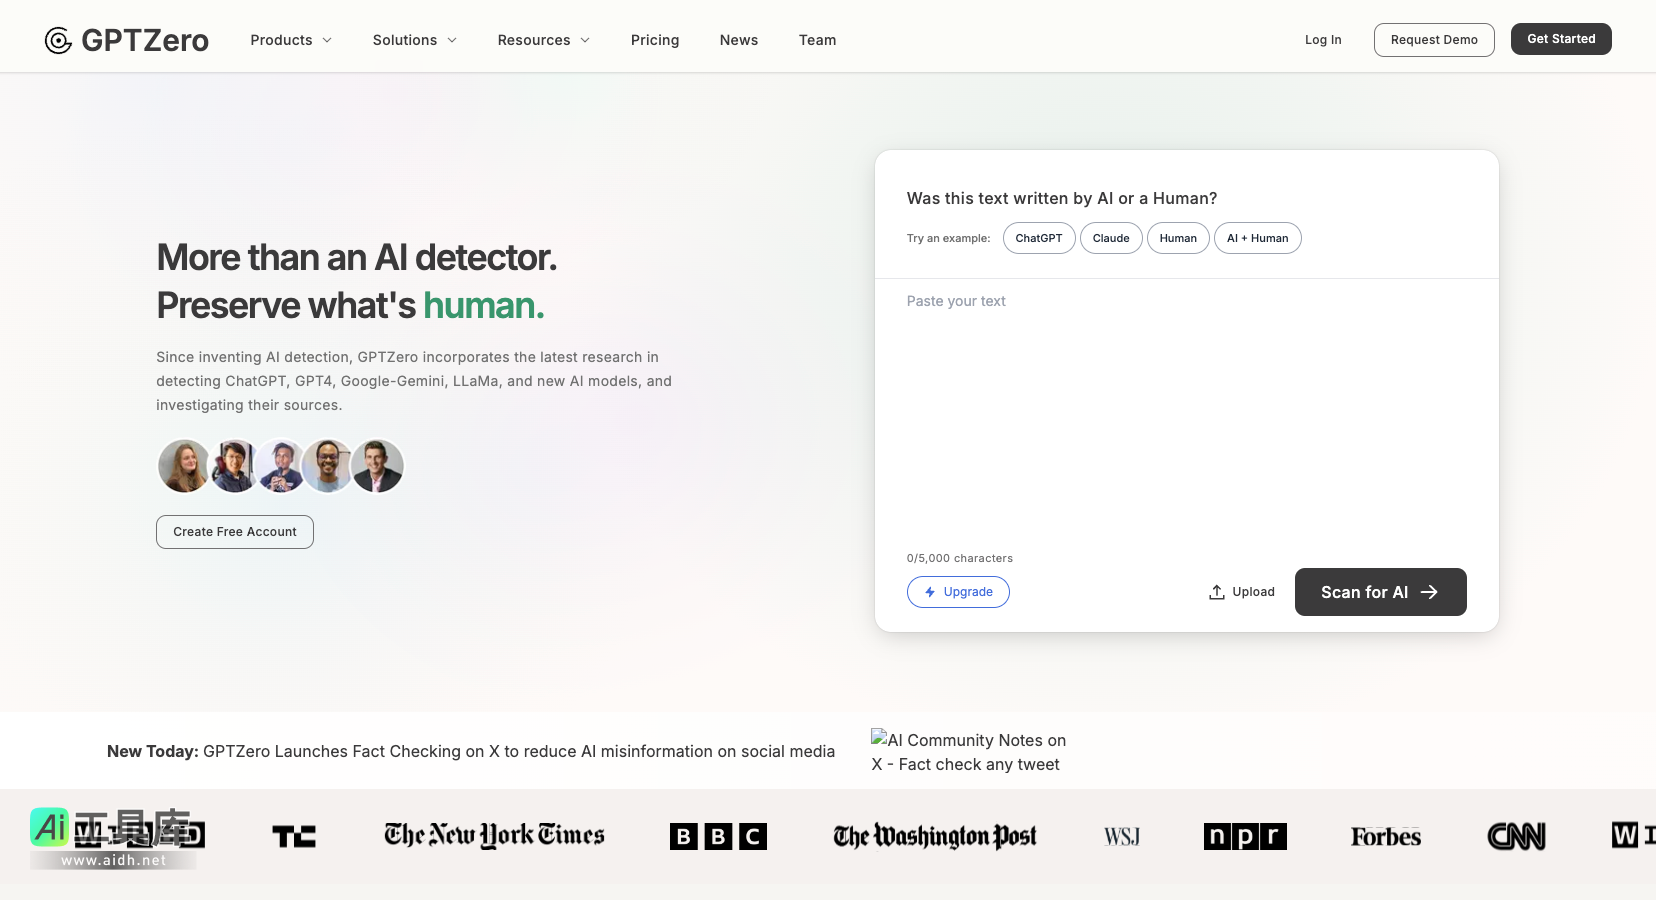The width and height of the screenshot is (1656, 900).
Task: Click the GPTZero logo icon
Action: click(x=59, y=40)
